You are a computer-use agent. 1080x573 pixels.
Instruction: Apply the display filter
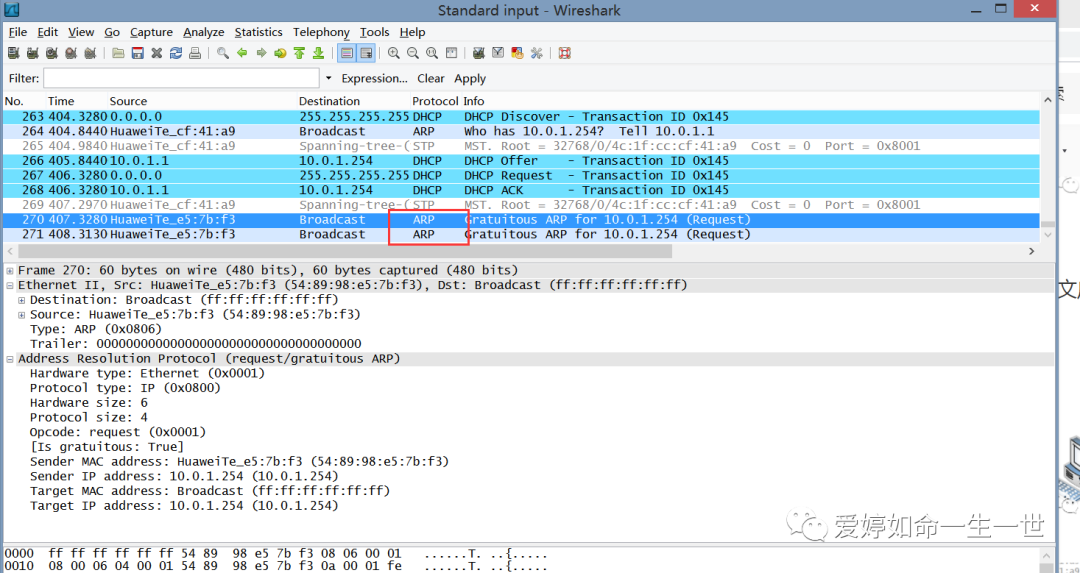470,79
